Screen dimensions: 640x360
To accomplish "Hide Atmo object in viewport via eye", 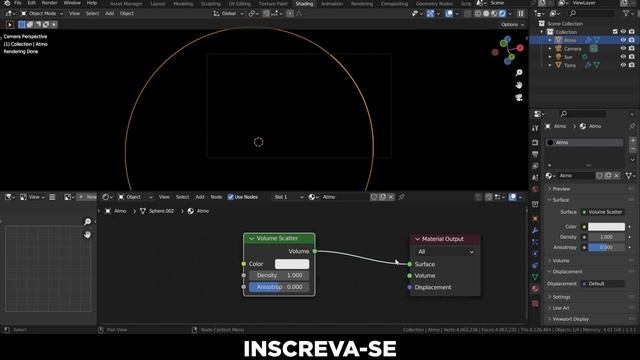I will click(623, 40).
